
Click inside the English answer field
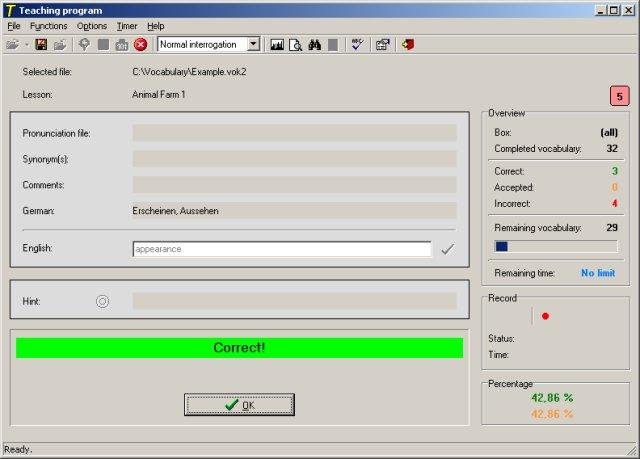282,249
